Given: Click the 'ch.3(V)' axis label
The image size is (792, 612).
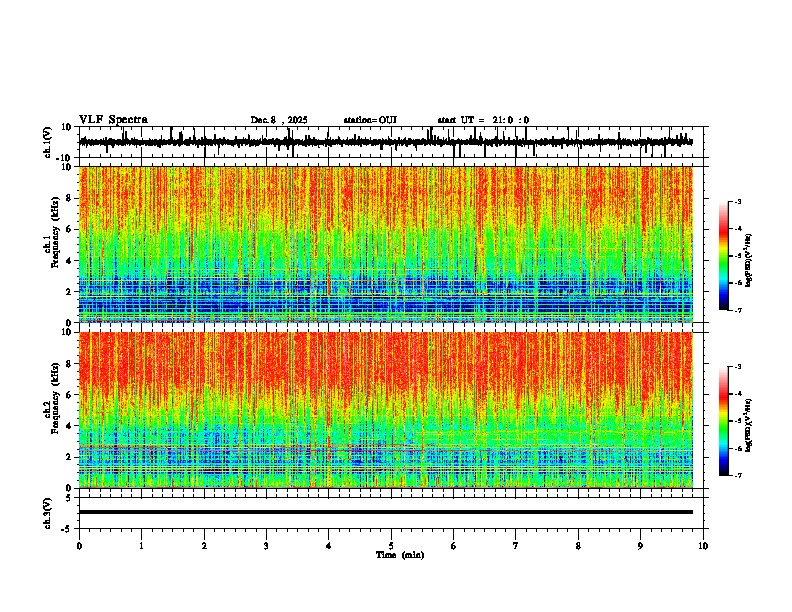Looking at the screenshot, I should coord(48,513).
